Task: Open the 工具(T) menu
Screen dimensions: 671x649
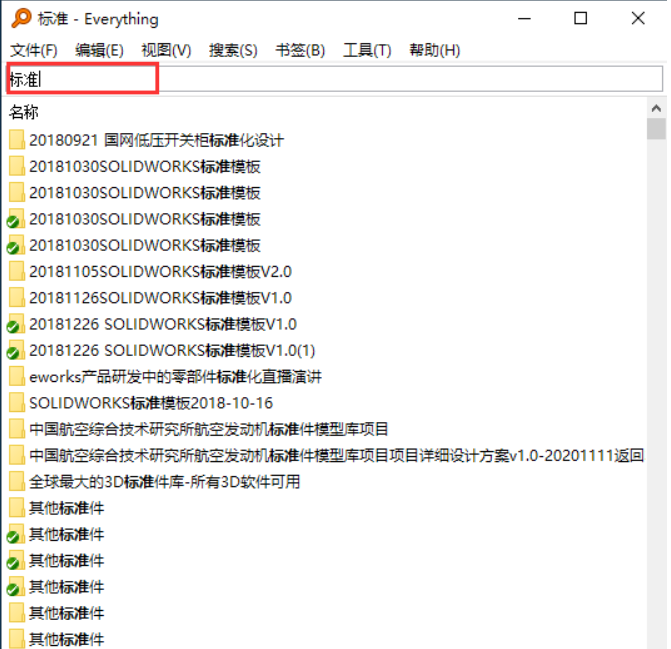Action: tap(367, 50)
